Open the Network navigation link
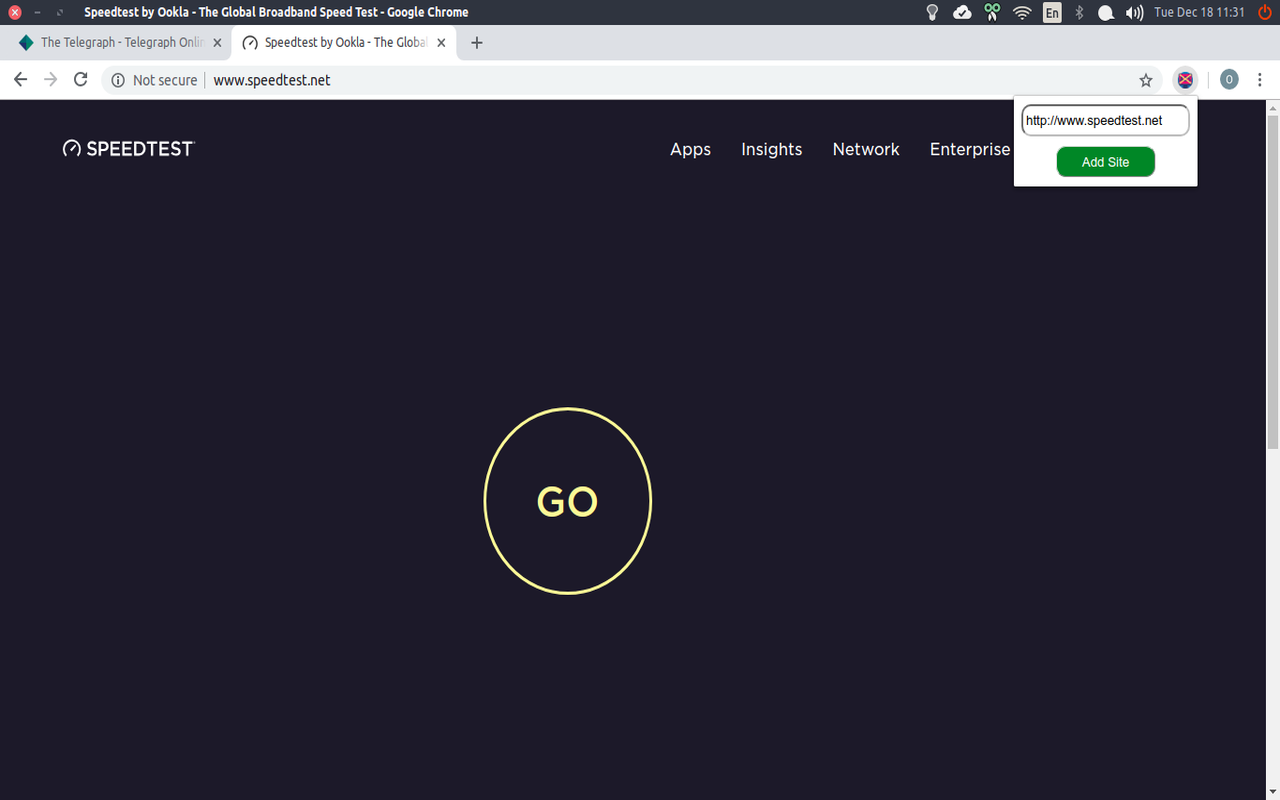This screenshot has width=1280, height=800. 866,149
